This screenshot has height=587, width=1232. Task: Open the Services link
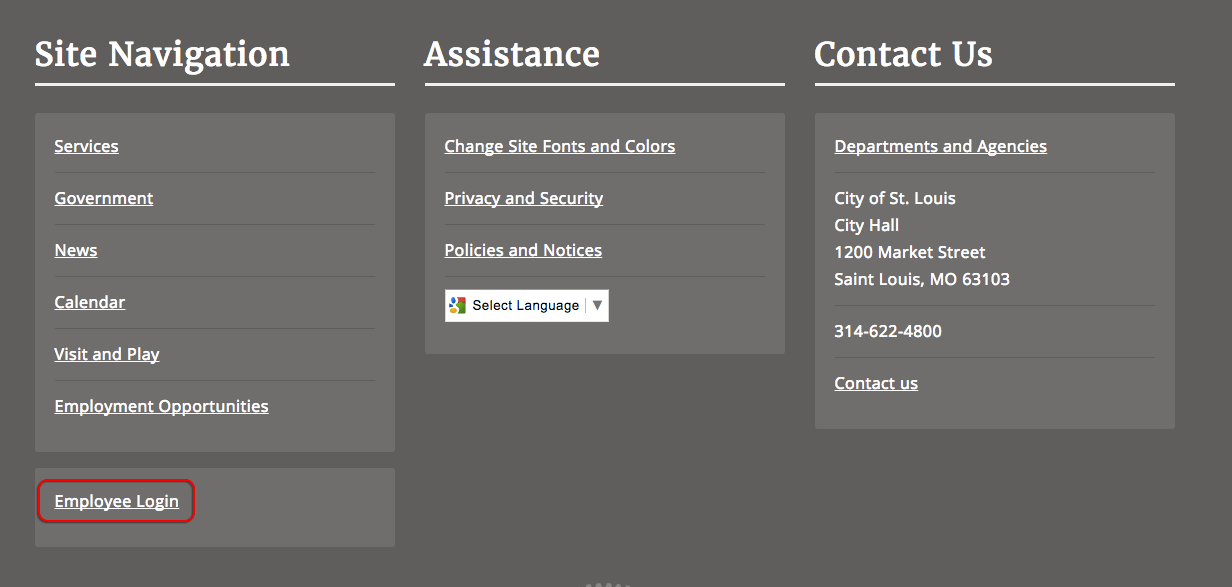pos(86,146)
